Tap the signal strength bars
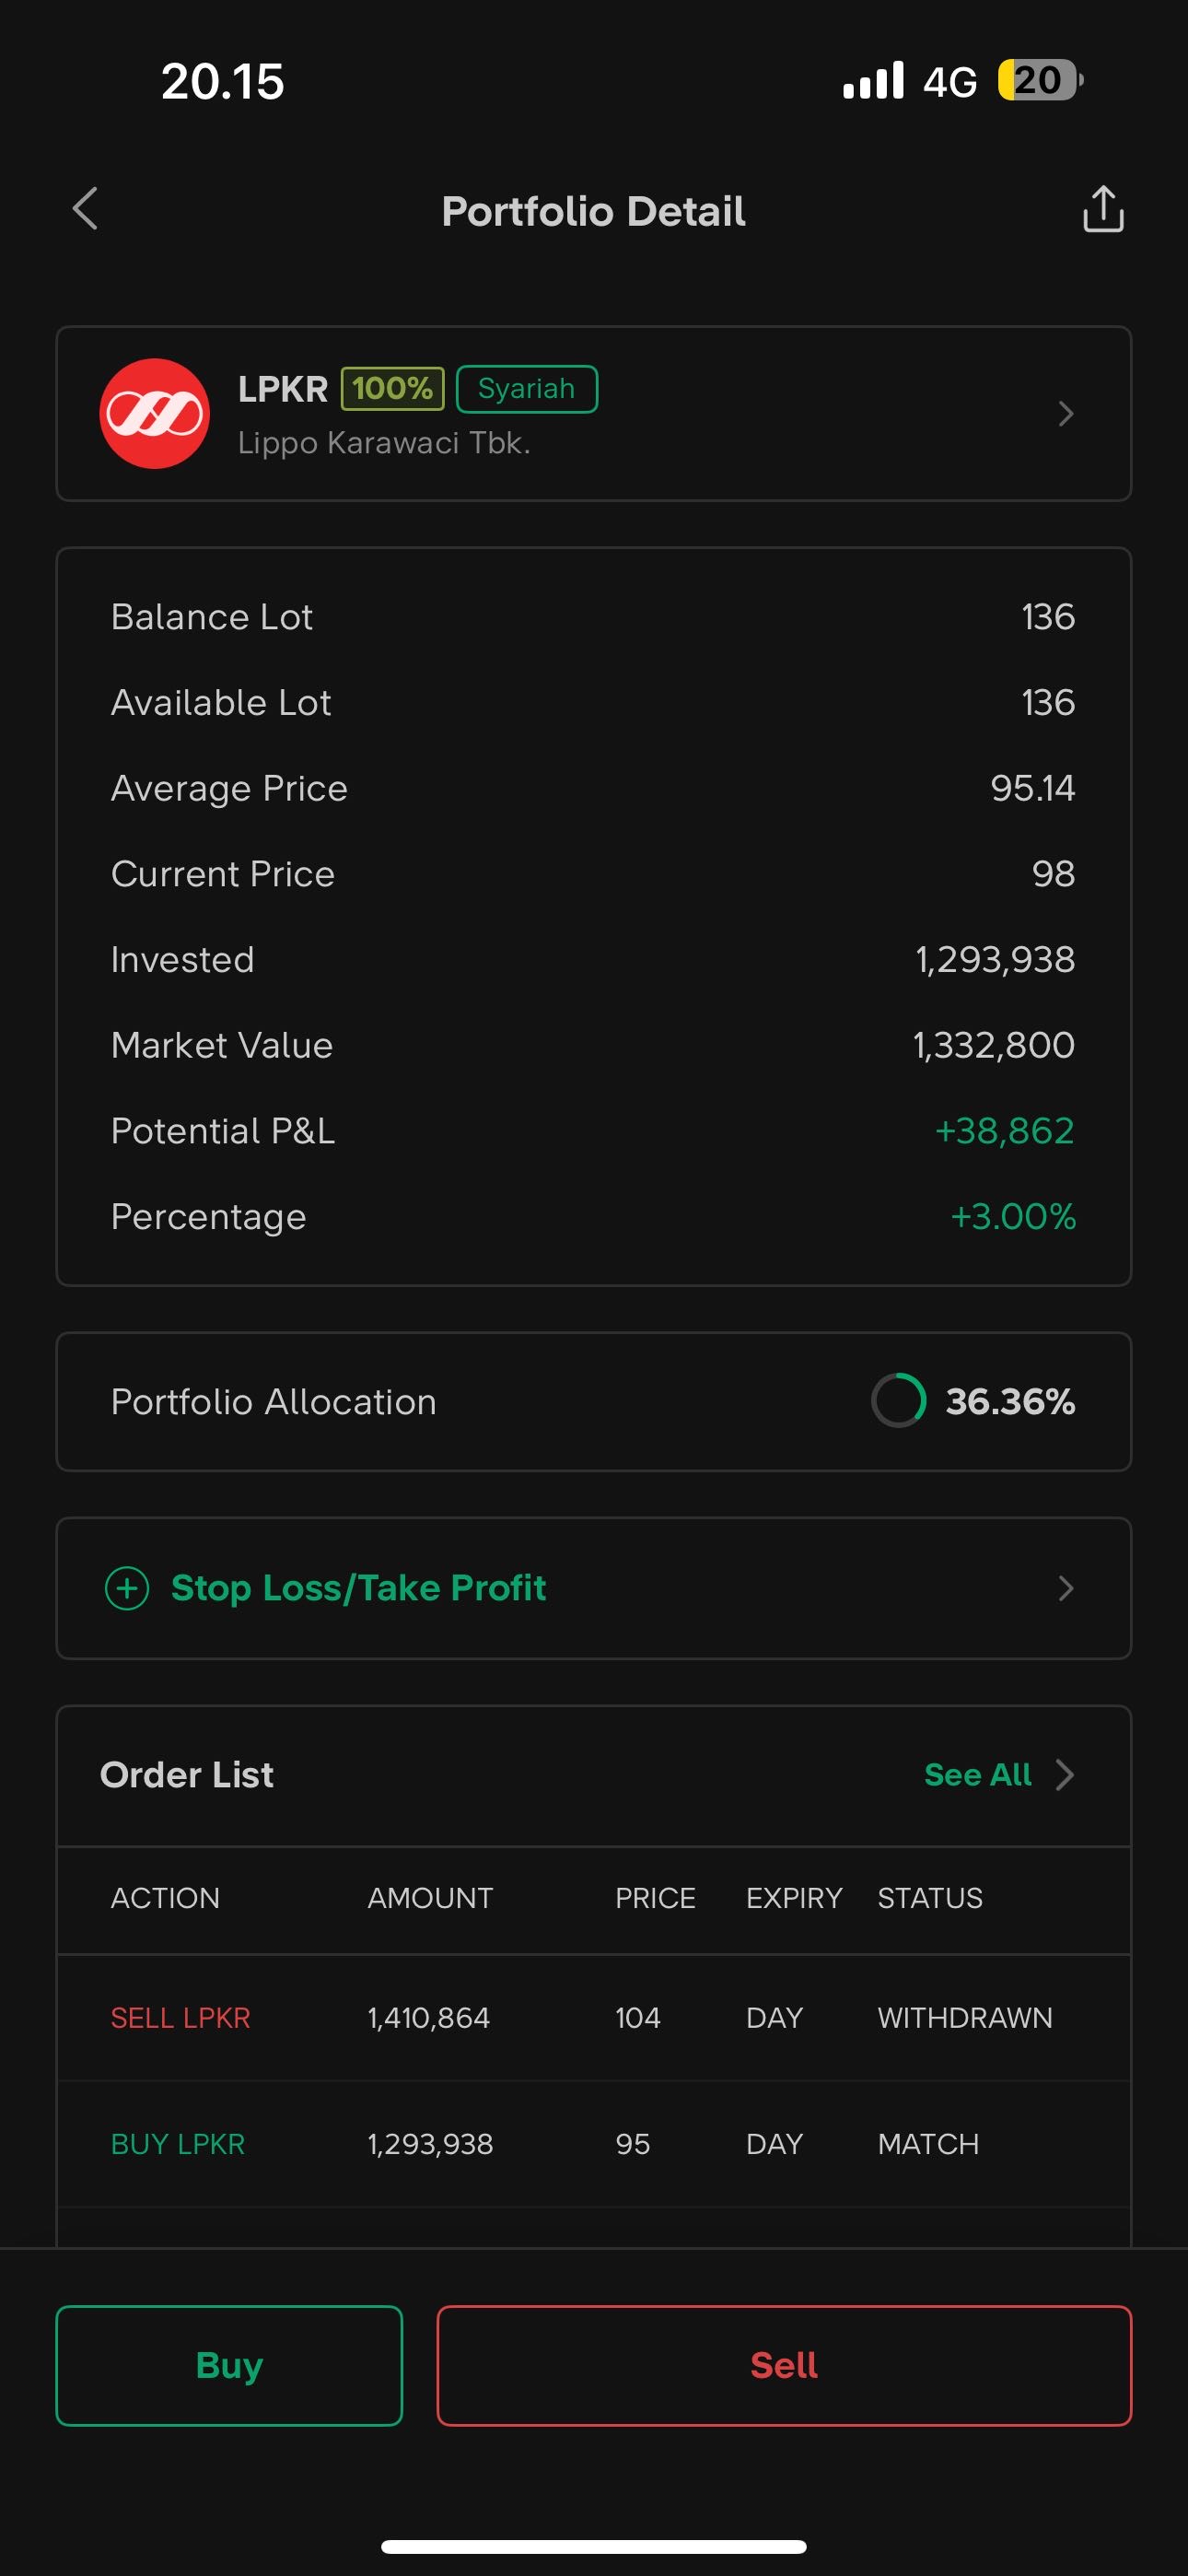Viewport: 1188px width, 2576px height. [x=873, y=81]
